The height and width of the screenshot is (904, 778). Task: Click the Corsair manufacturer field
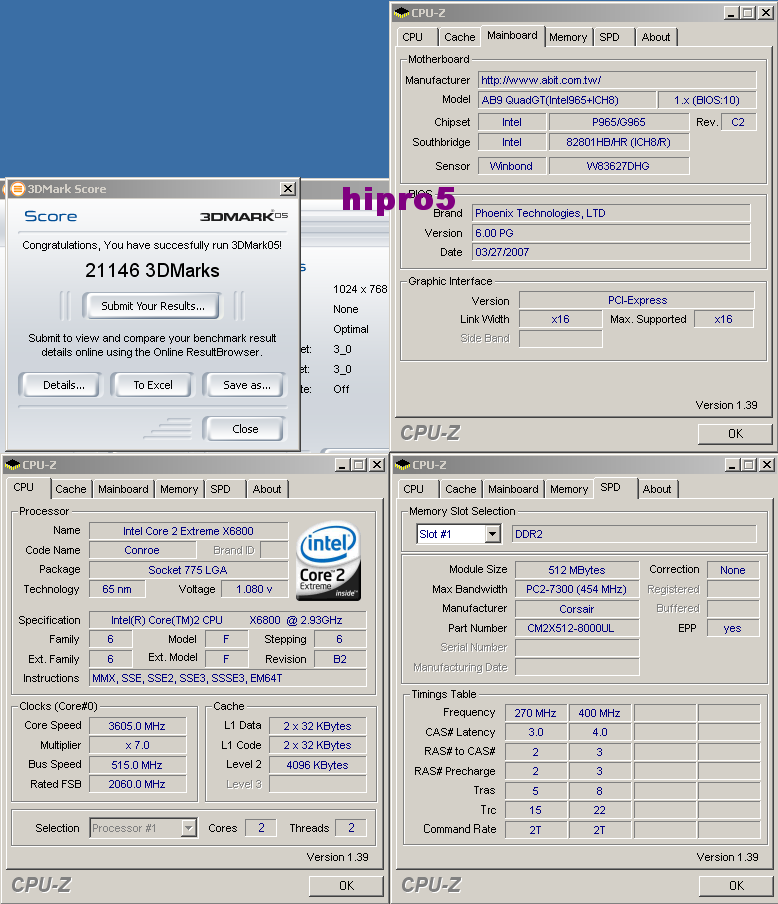pos(577,609)
